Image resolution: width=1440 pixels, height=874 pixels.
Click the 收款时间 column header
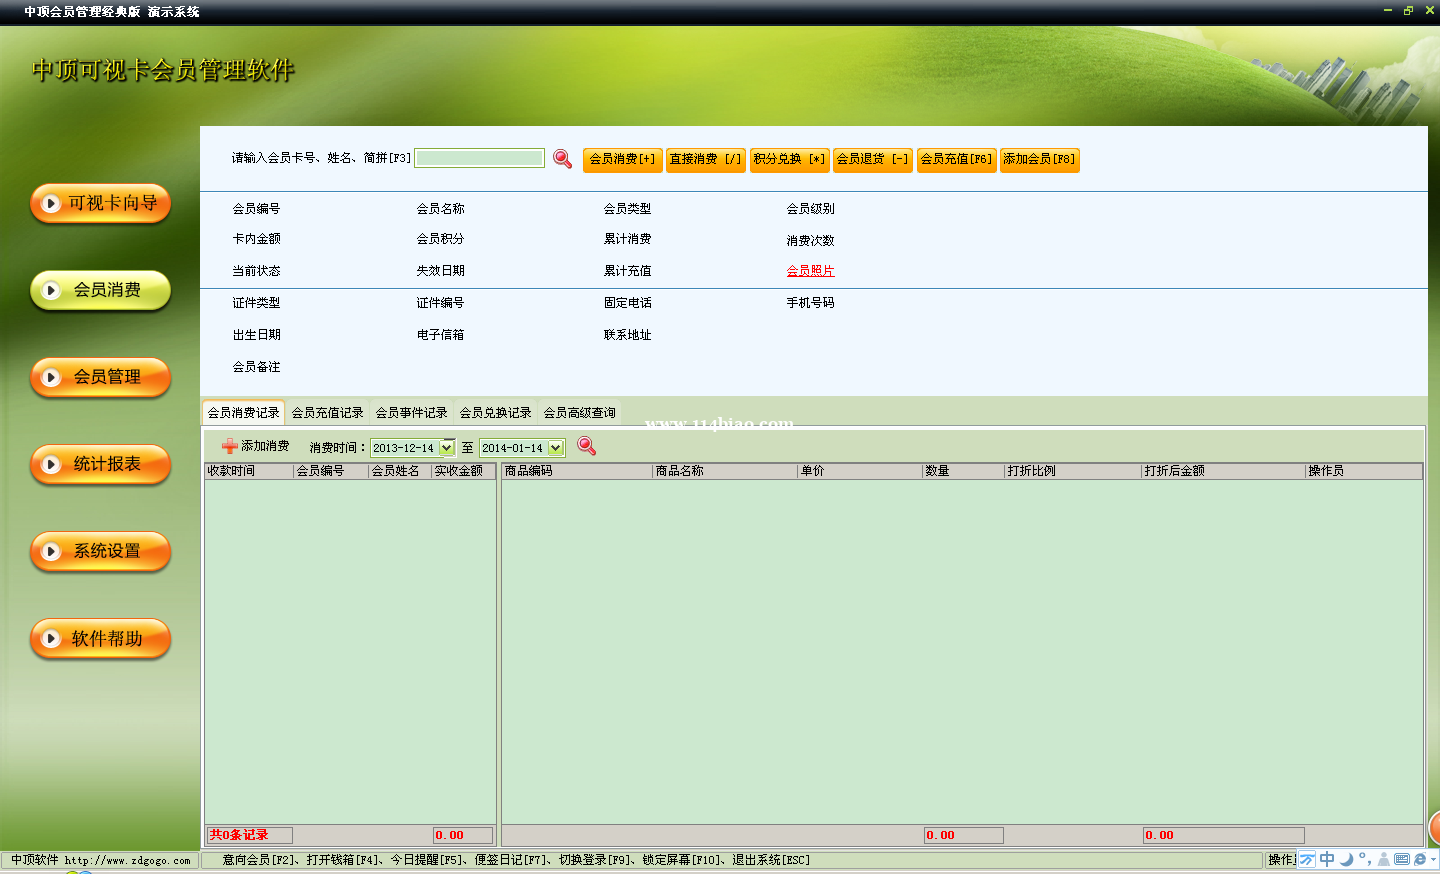[249, 471]
